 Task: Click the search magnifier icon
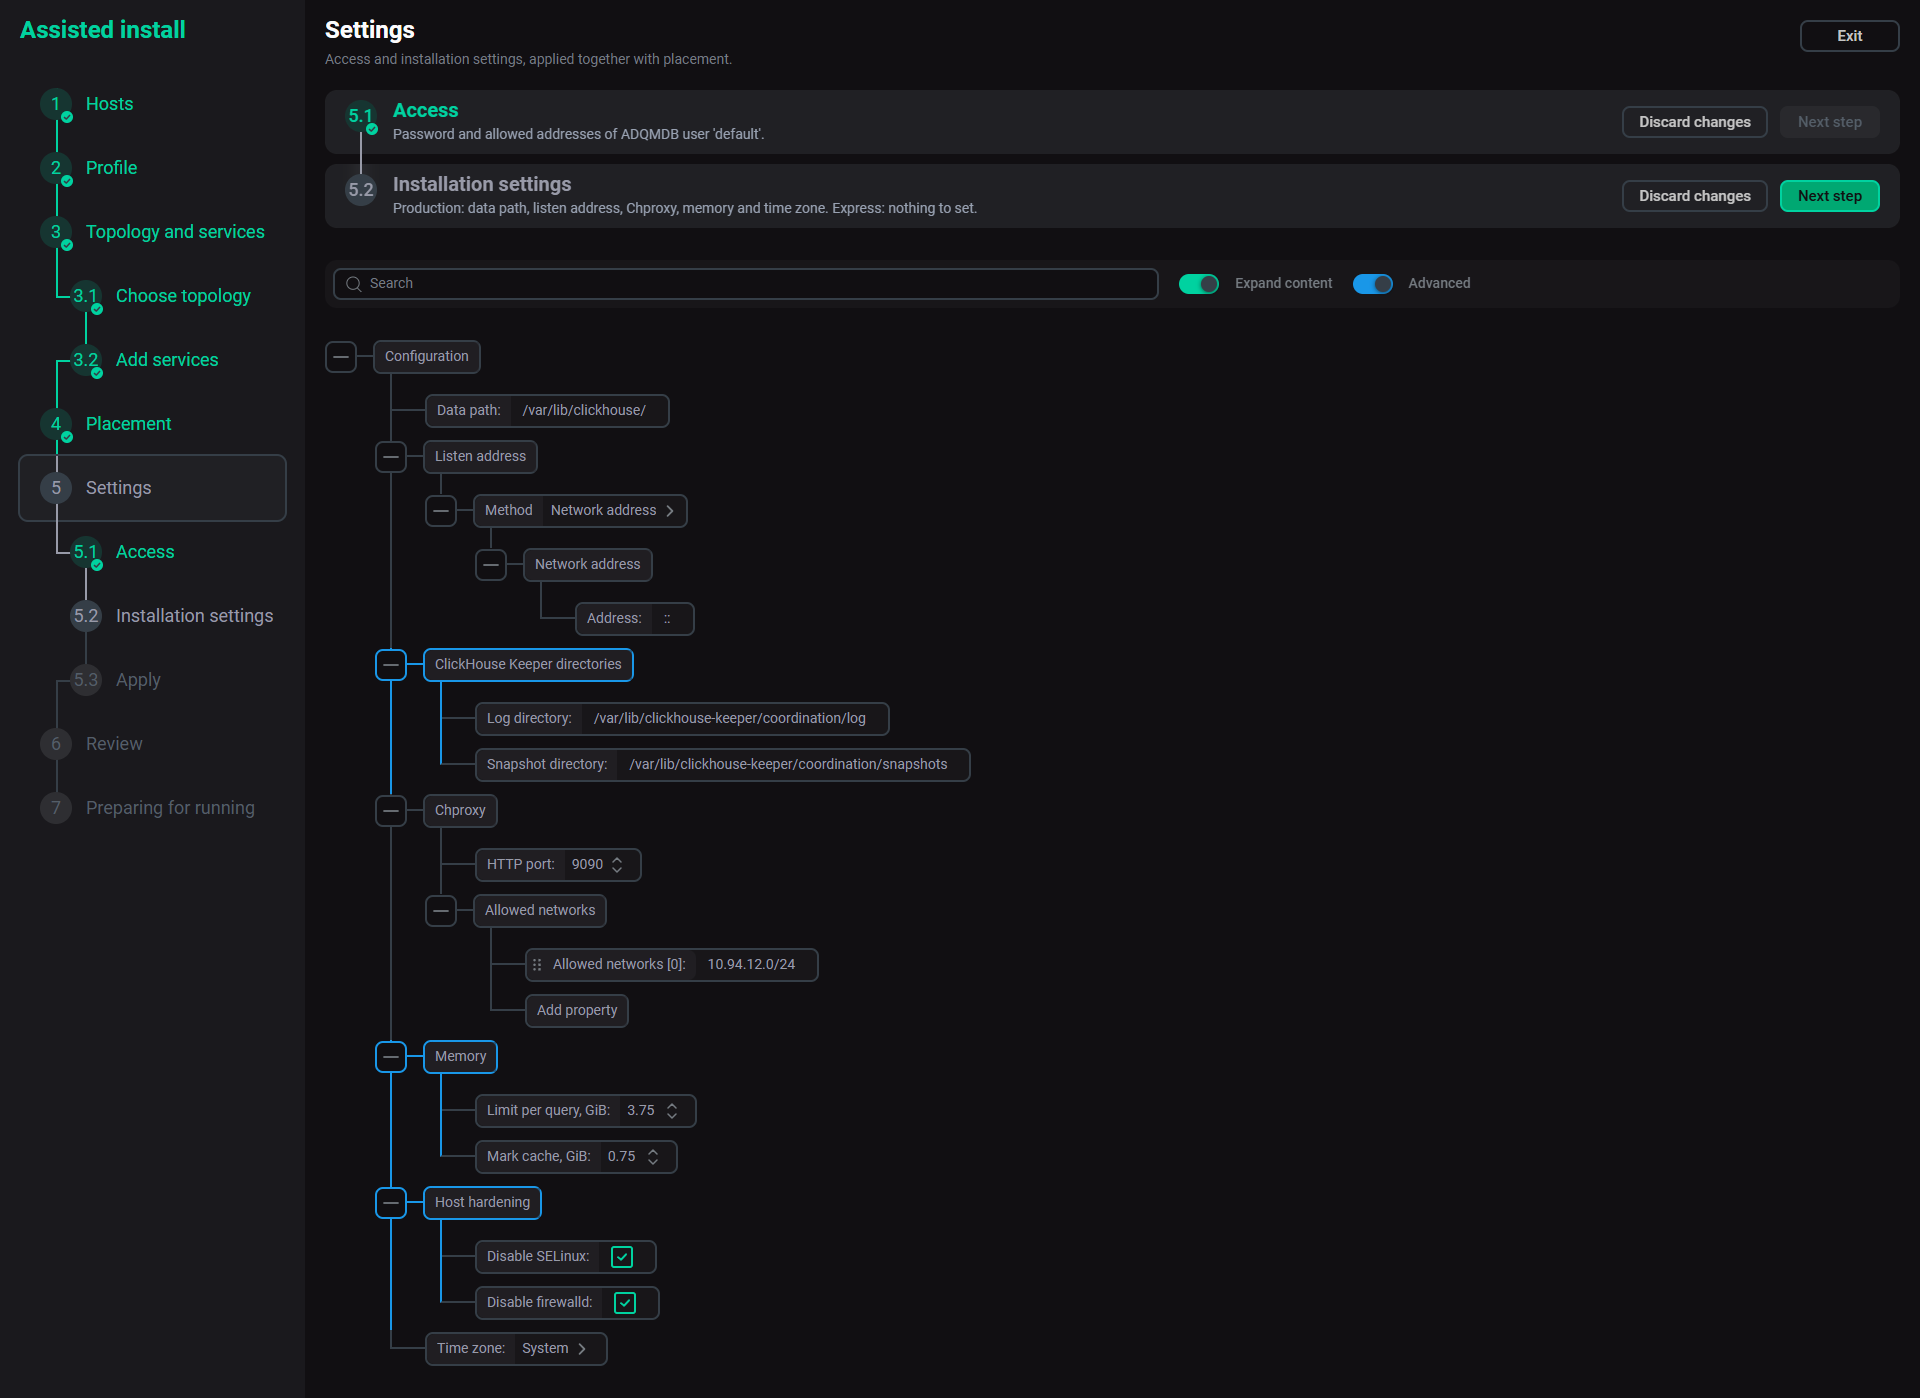pos(354,284)
